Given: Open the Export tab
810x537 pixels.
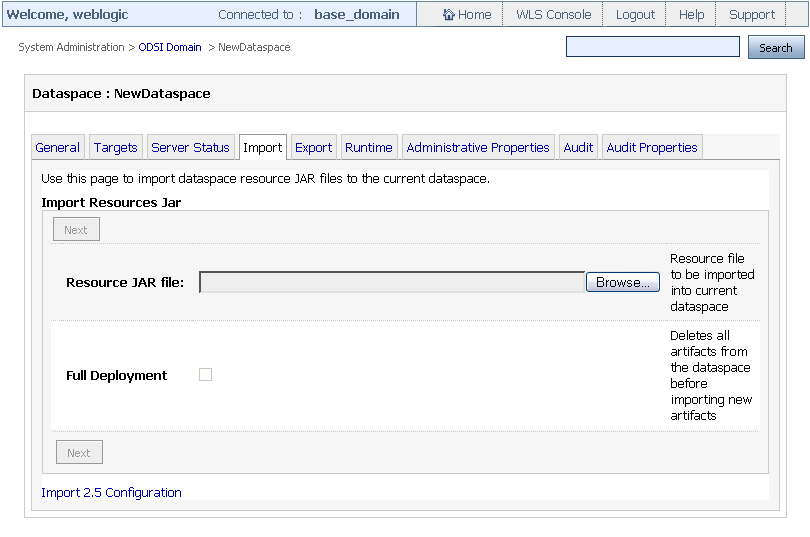Looking at the screenshot, I should (313, 148).
